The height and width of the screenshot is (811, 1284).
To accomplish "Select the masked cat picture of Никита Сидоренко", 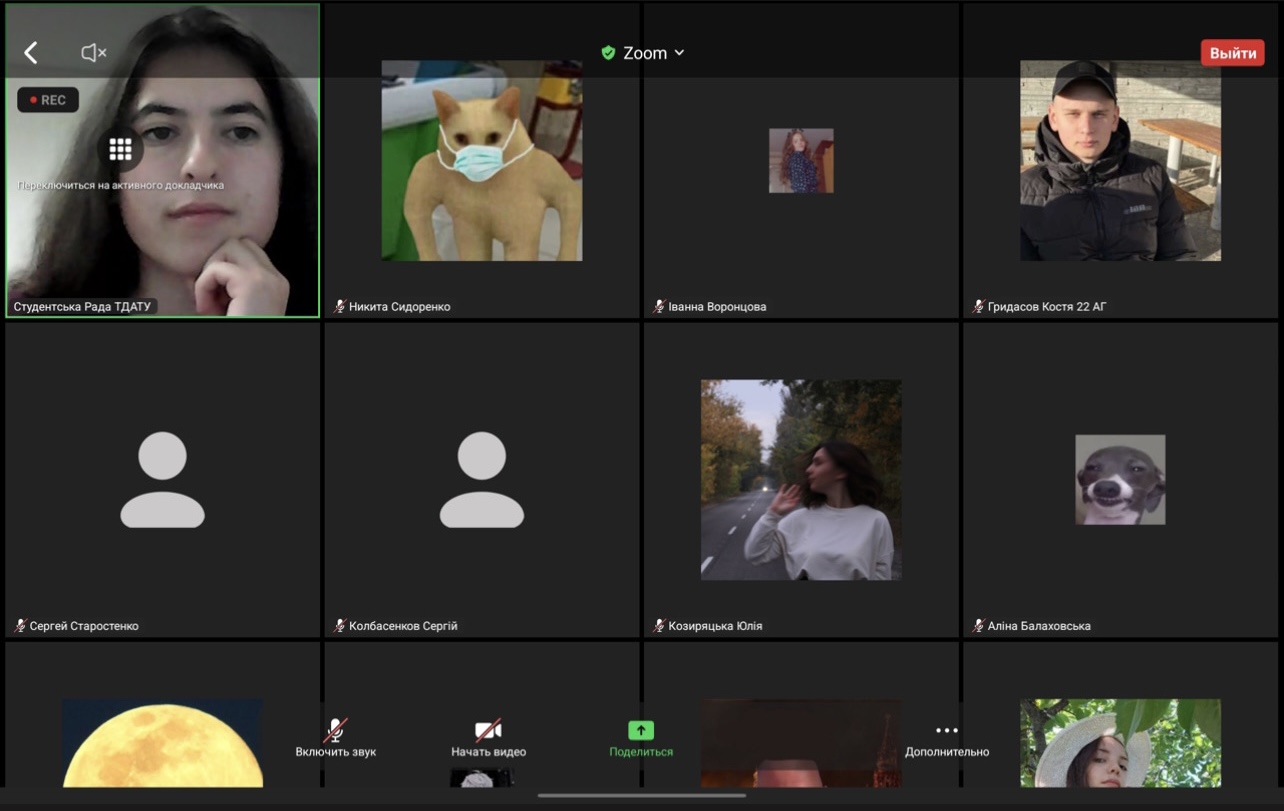I will point(482,160).
